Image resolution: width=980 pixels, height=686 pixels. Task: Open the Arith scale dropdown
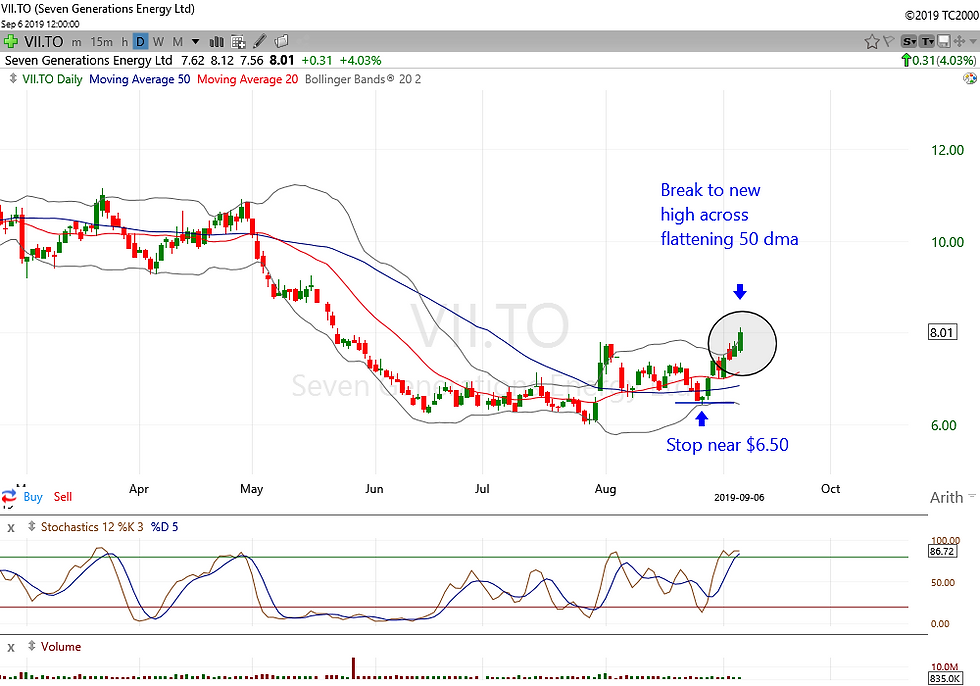[x=952, y=497]
